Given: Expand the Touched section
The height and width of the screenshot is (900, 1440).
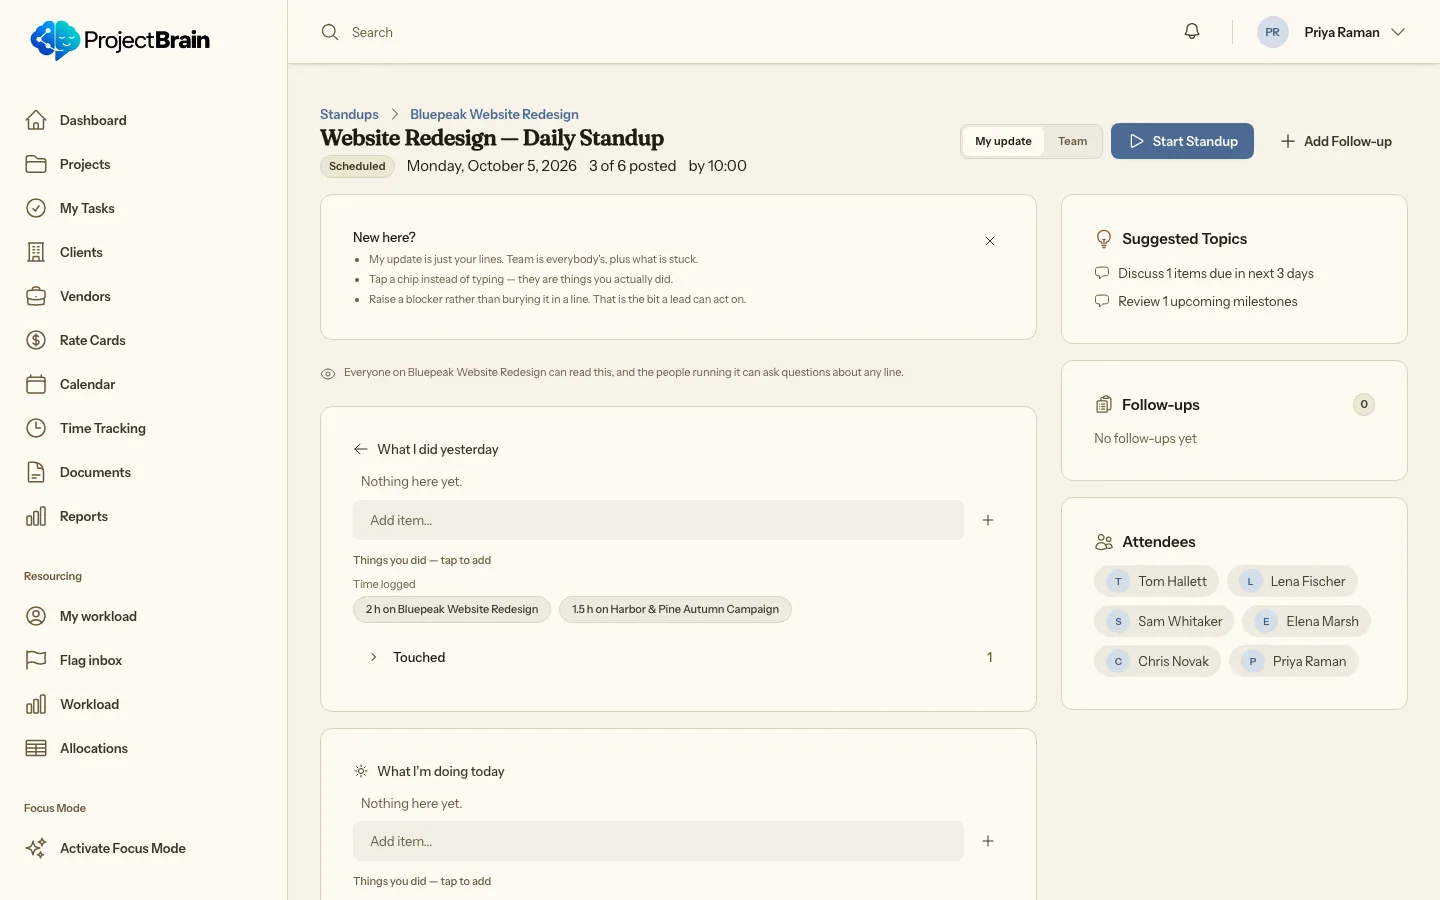Looking at the screenshot, I should click(679, 657).
